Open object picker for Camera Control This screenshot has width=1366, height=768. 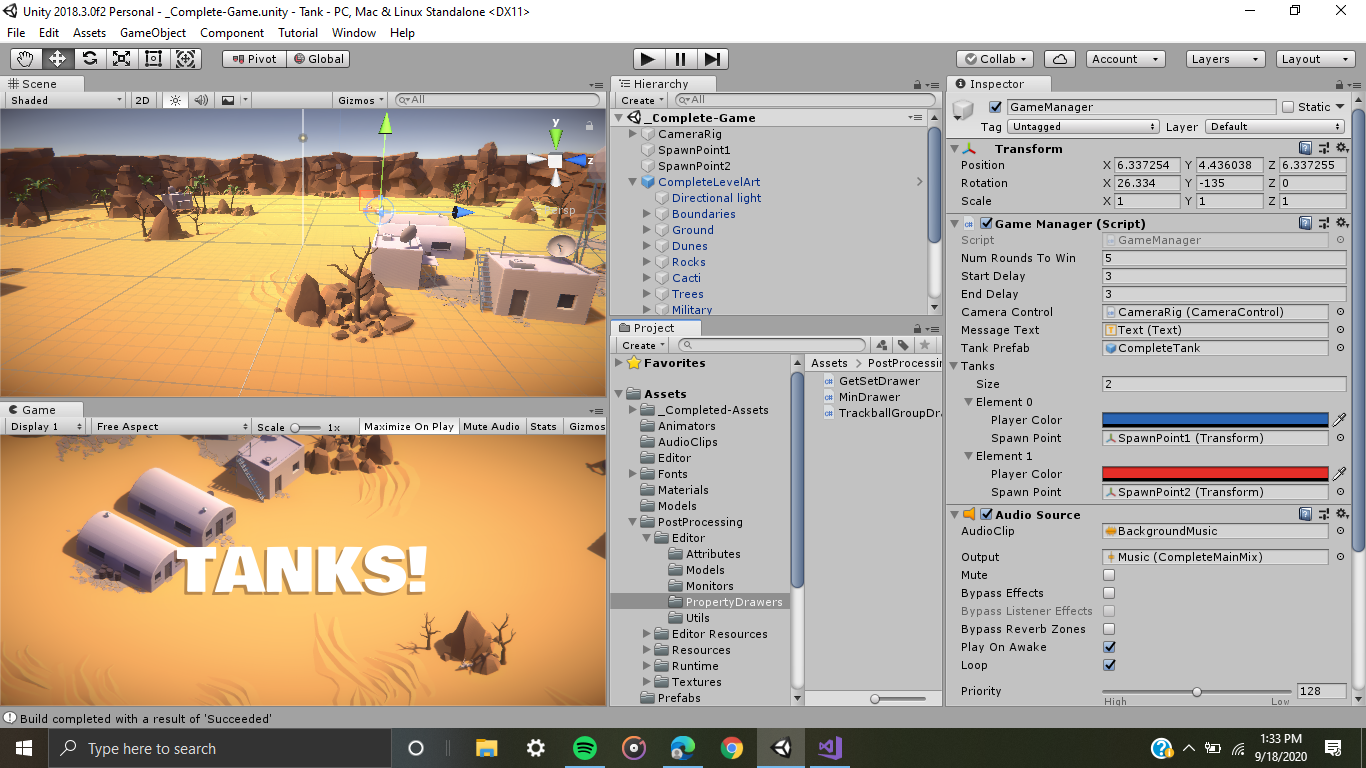click(1340, 312)
